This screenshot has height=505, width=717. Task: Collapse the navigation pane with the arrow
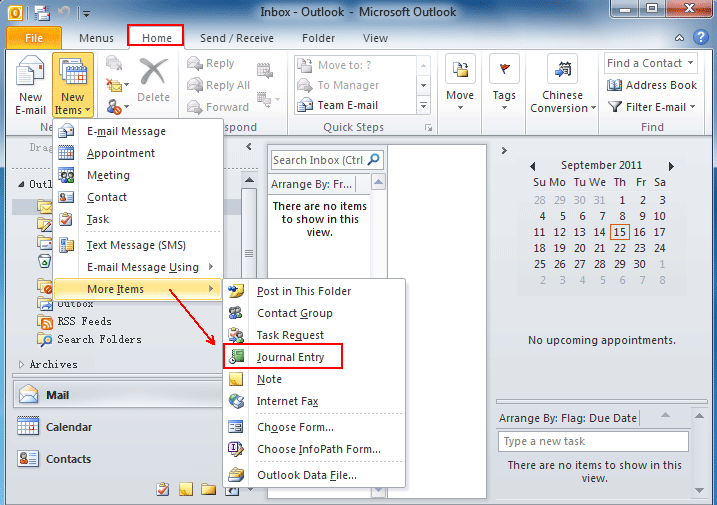click(249, 147)
